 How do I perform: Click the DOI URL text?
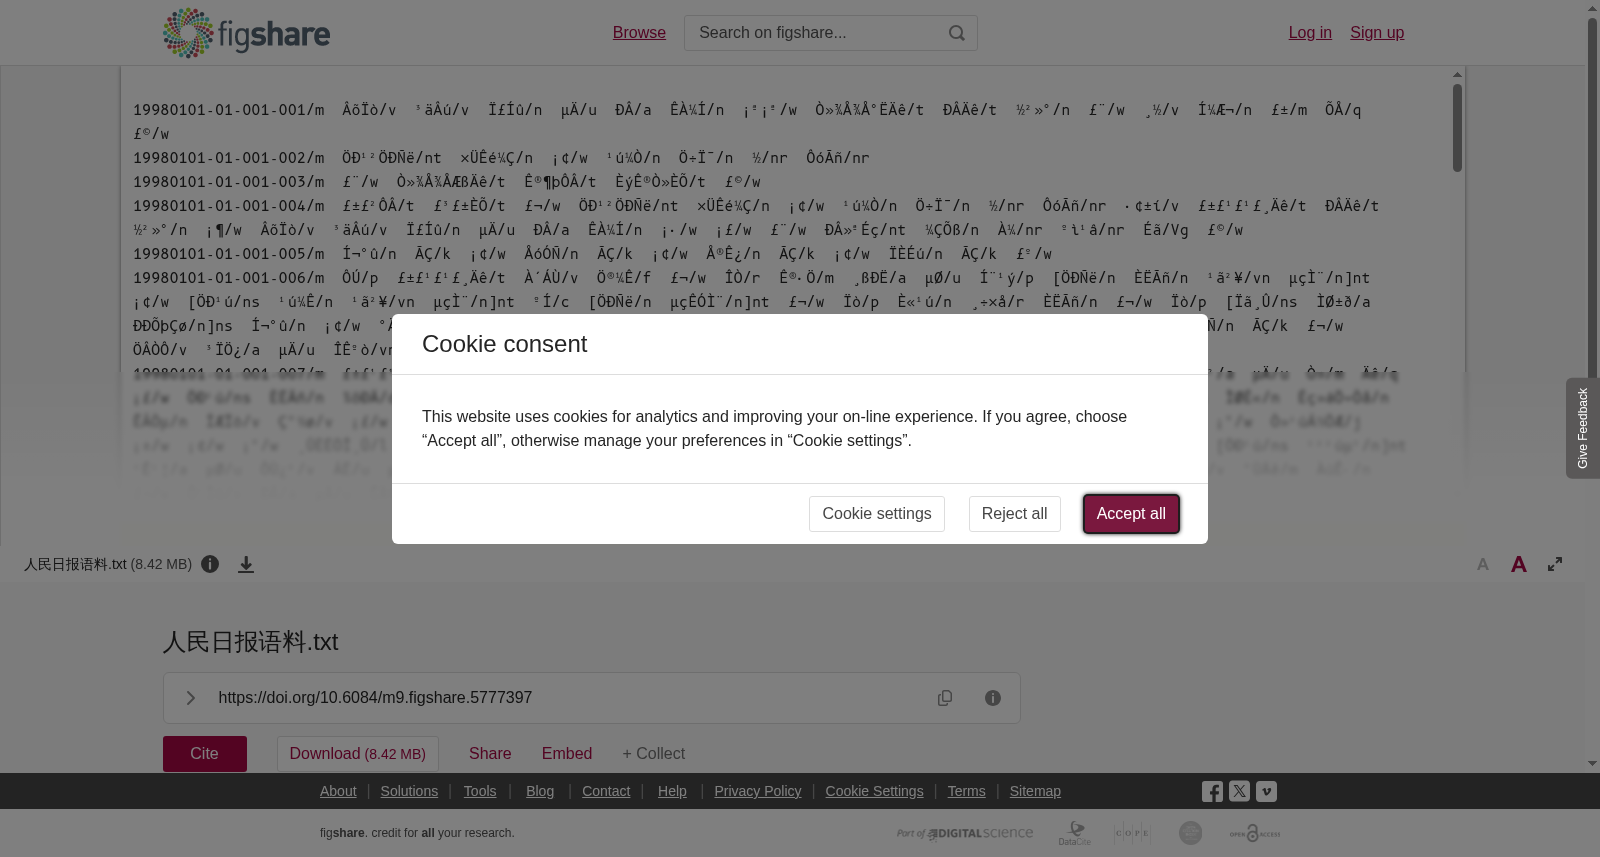click(x=375, y=698)
